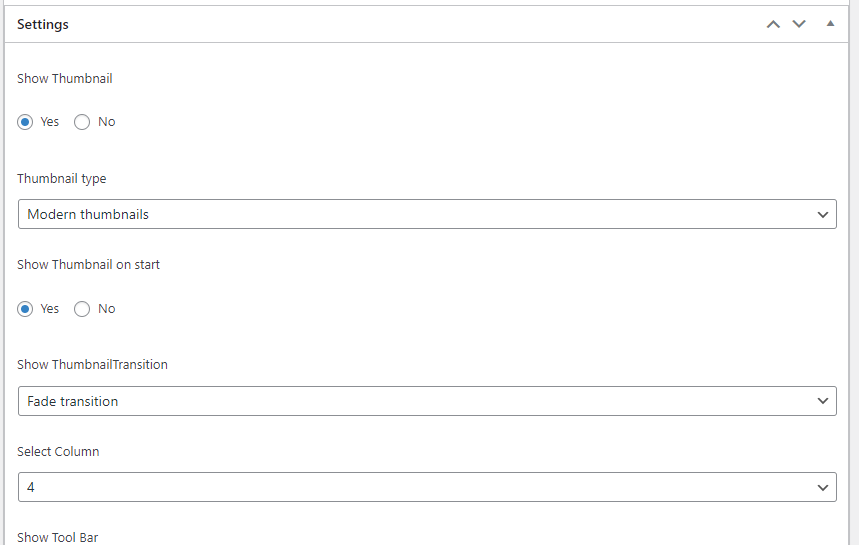Collapse the Settings panel with the triangle toggle
The image size is (859, 545).
pos(830,24)
